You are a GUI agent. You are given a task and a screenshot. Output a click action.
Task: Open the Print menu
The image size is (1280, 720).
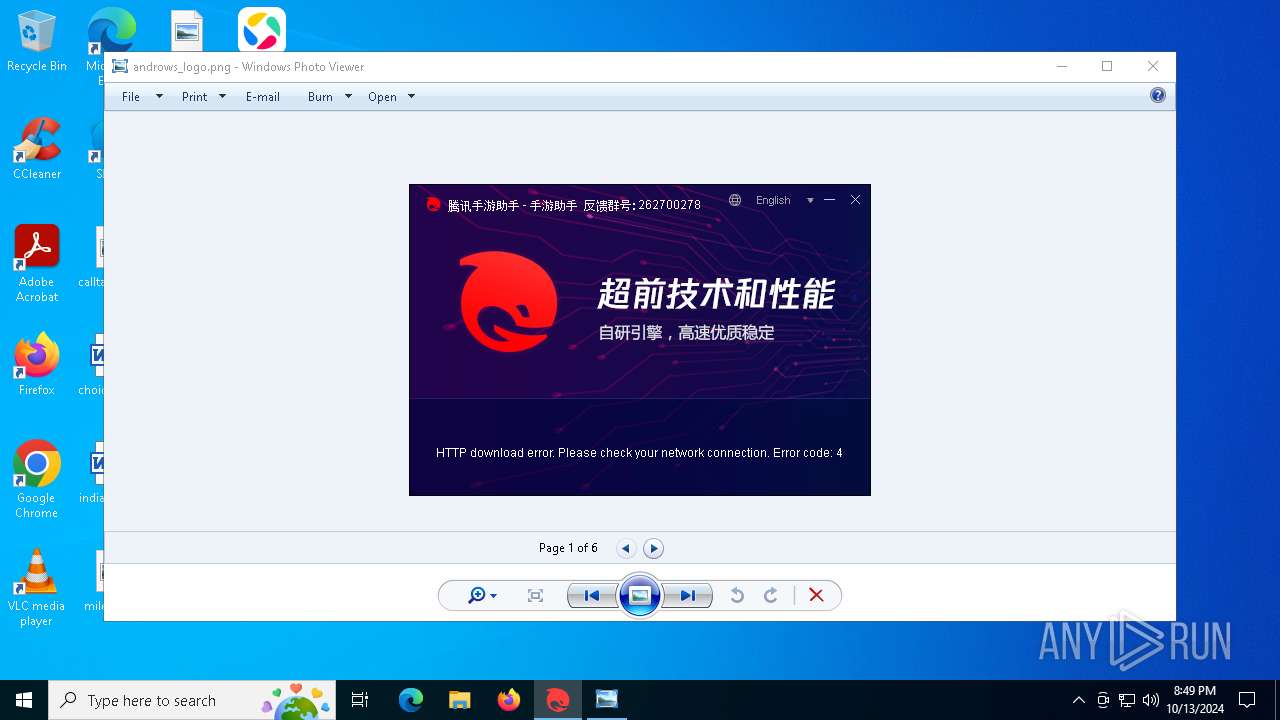coord(194,97)
